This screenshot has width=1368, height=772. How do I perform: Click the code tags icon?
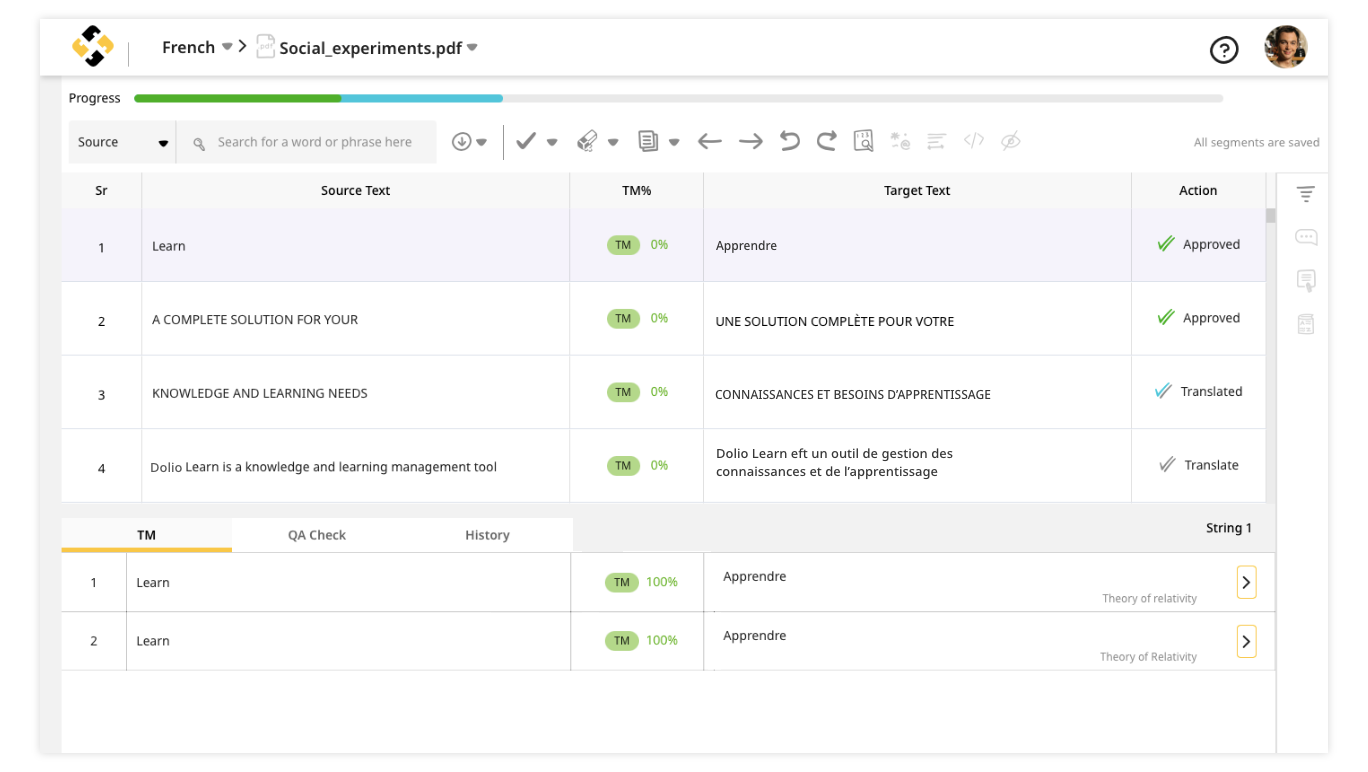tap(974, 141)
